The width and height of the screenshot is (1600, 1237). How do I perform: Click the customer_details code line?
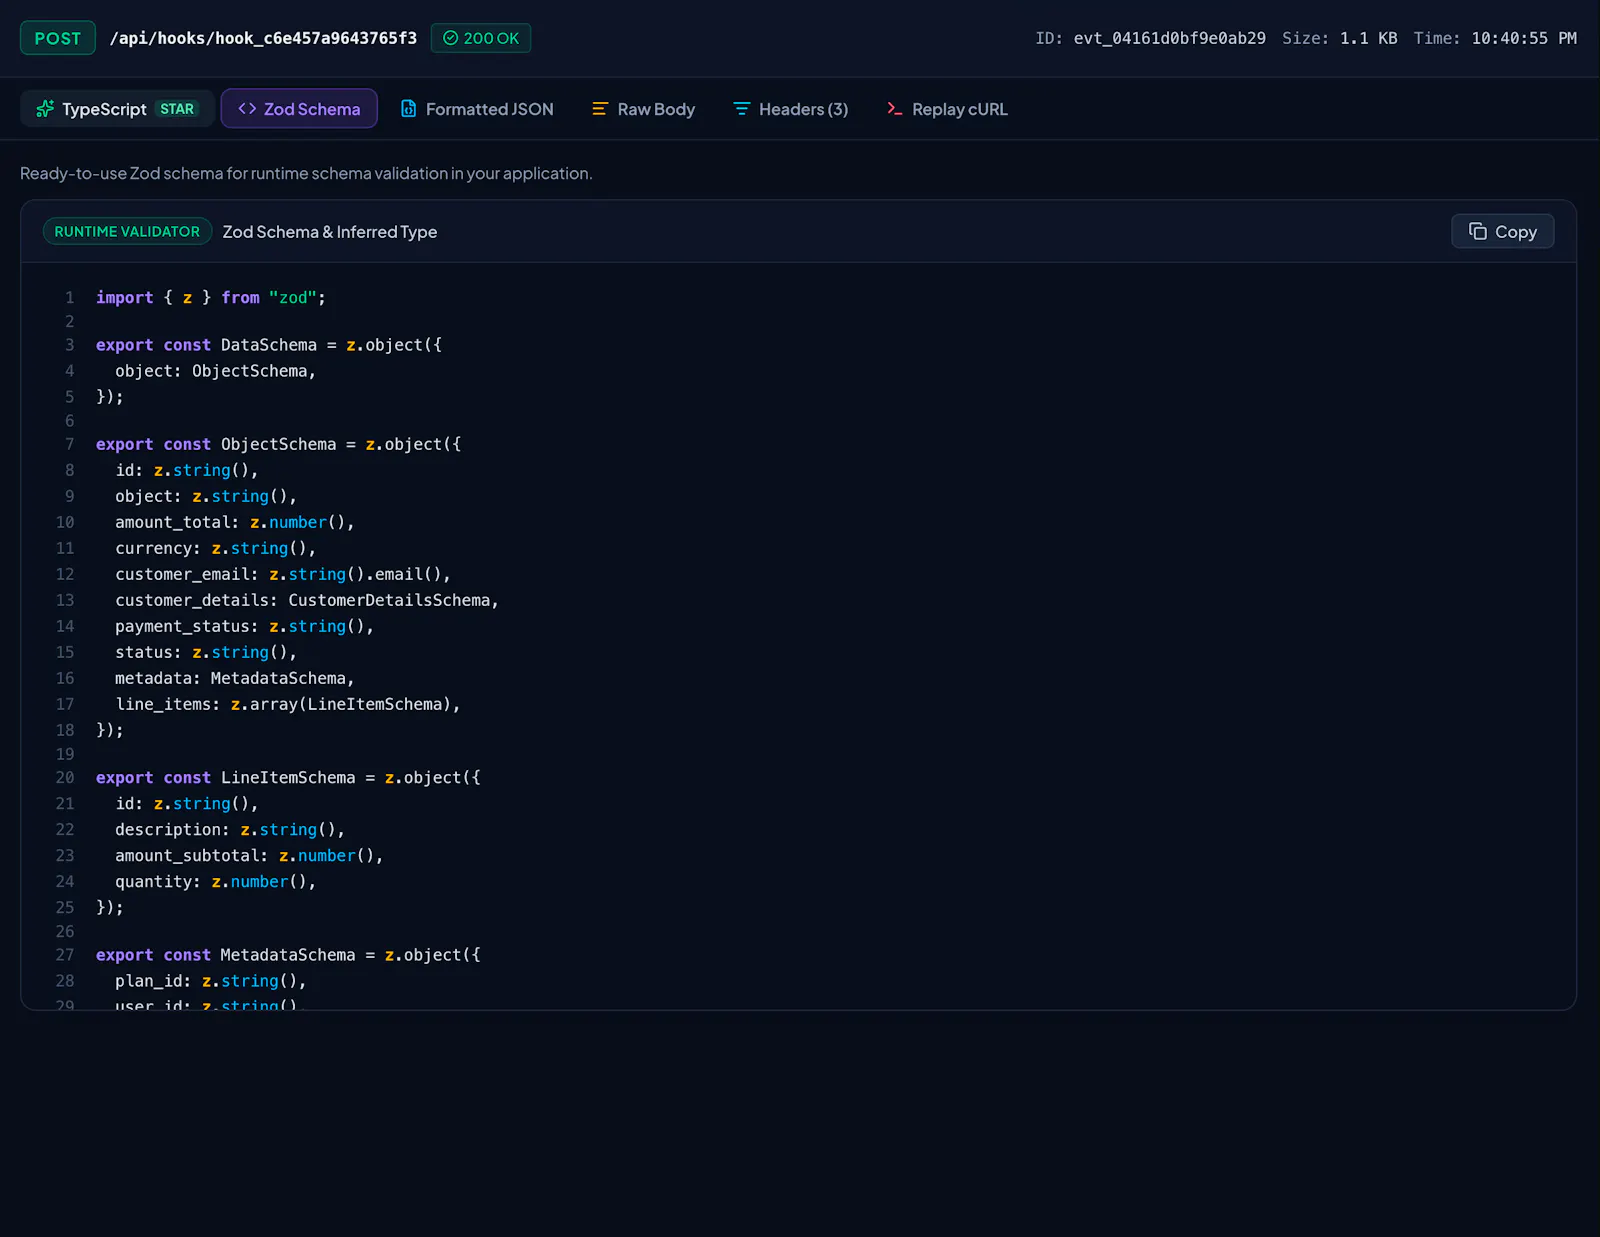[x=307, y=600]
